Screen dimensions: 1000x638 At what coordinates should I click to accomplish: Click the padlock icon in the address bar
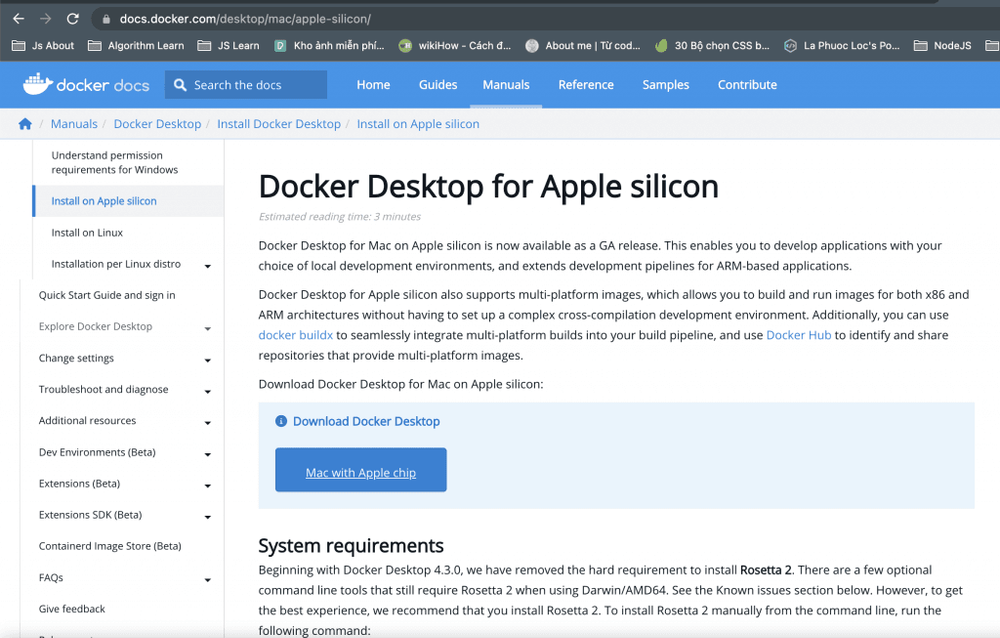106,17
